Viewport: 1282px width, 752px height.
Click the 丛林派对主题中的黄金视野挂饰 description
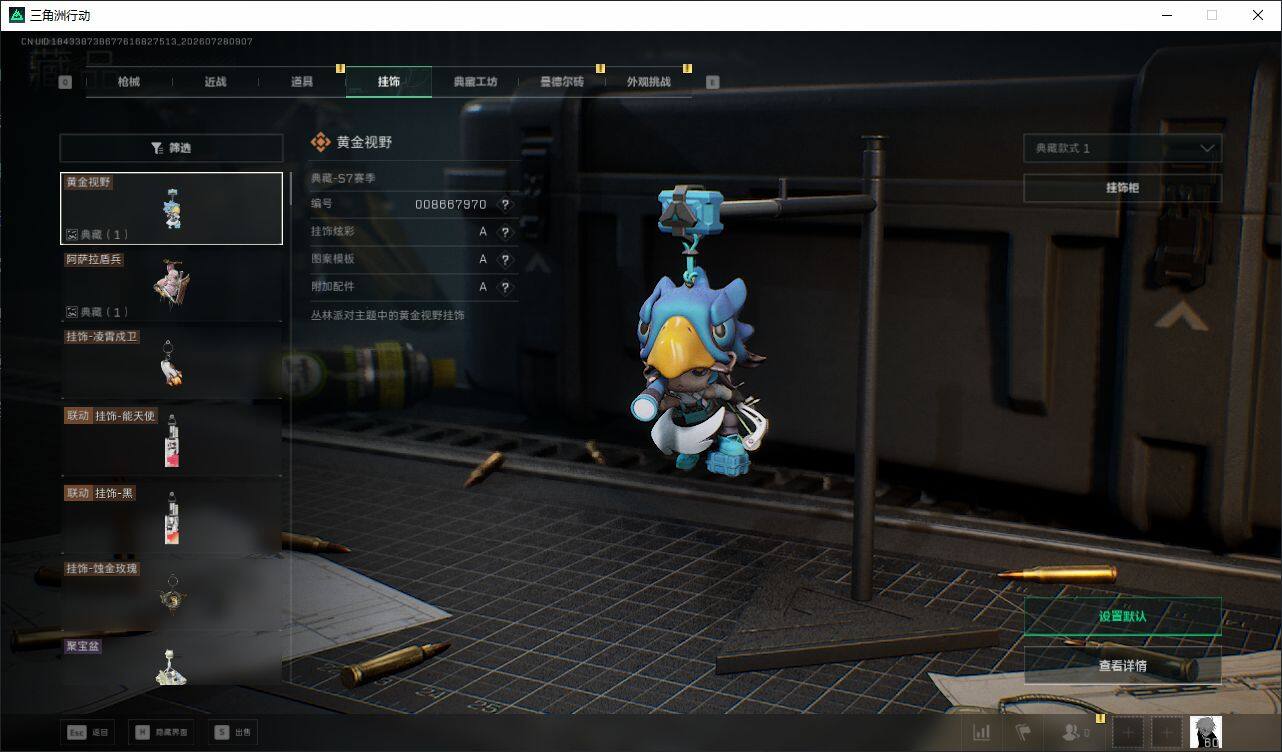pos(388,315)
